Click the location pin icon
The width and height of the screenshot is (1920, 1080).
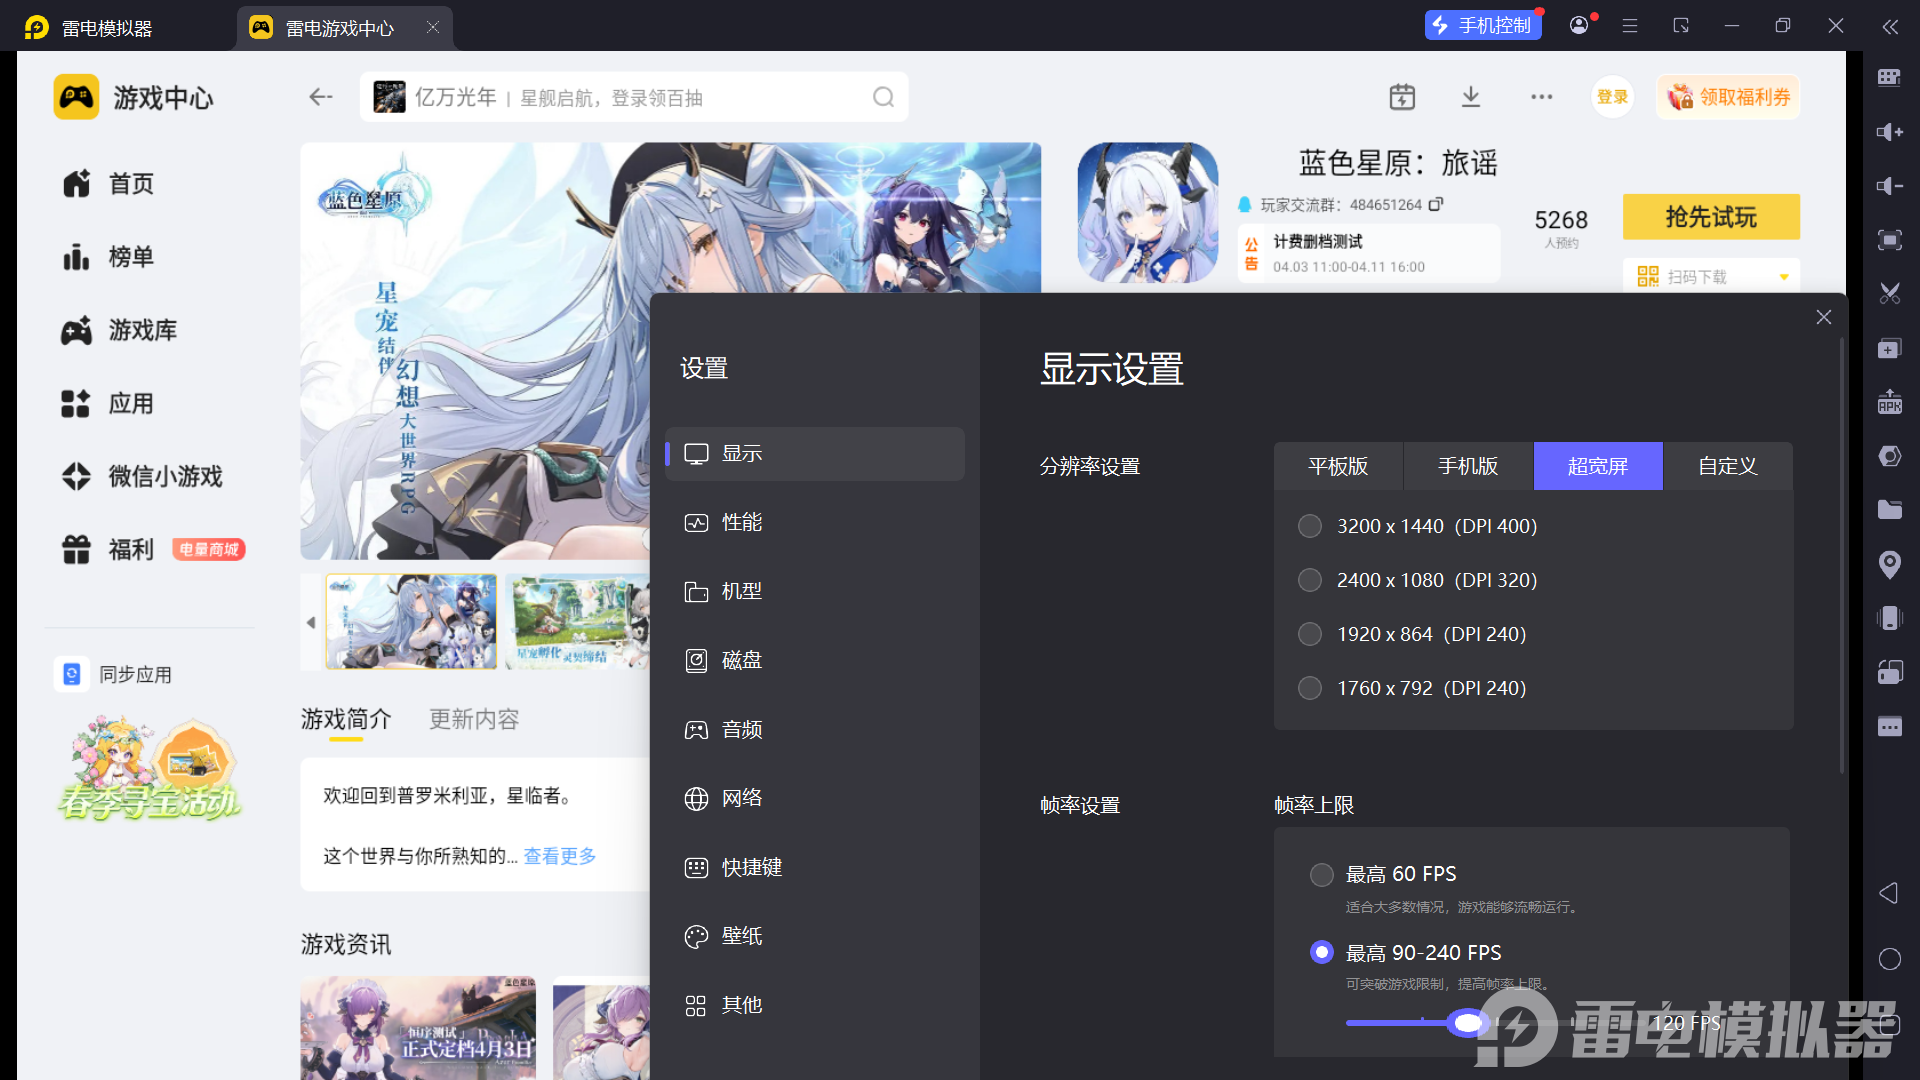pyautogui.click(x=1889, y=565)
